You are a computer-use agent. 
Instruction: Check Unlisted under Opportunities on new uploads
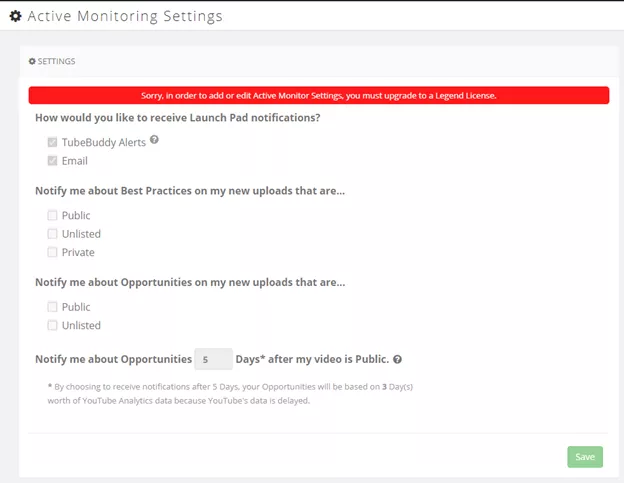tap(53, 325)
